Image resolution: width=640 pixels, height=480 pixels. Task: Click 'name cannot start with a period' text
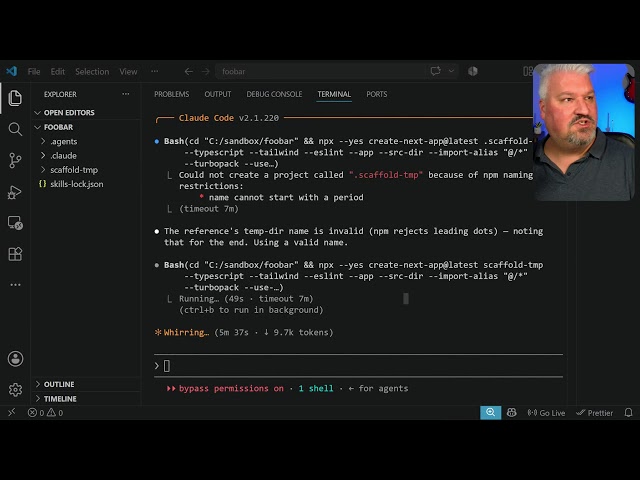coord(286,197)
